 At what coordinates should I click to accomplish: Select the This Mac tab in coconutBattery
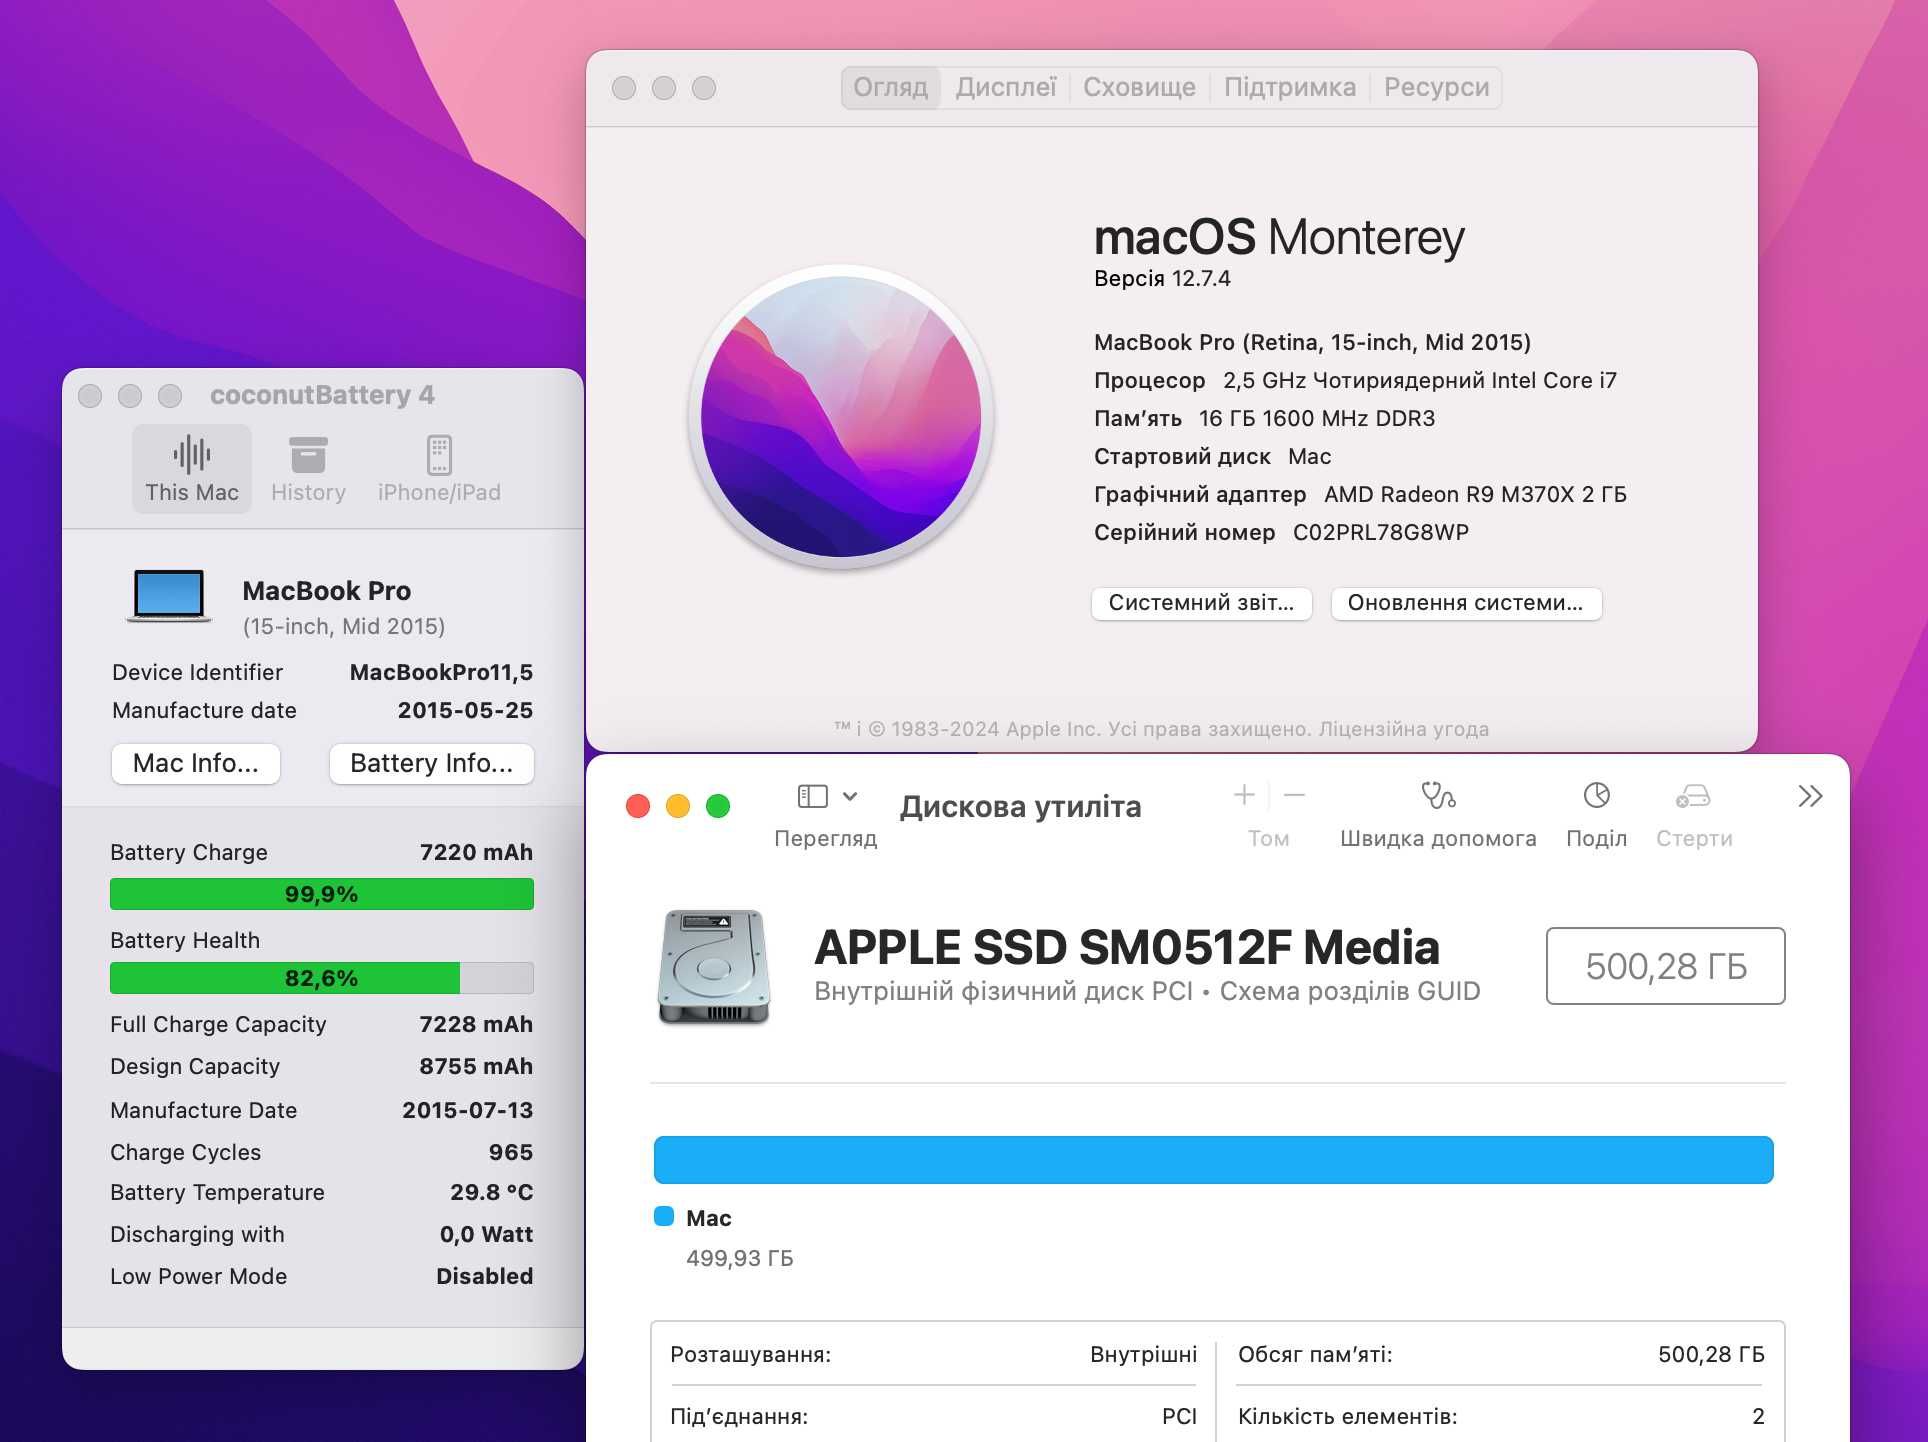click(x=192, y=469)
